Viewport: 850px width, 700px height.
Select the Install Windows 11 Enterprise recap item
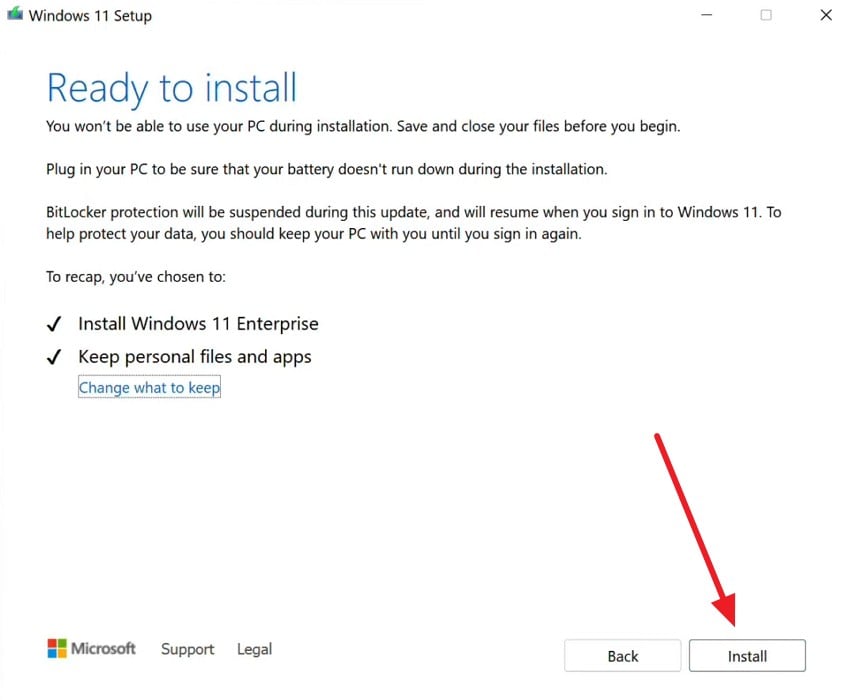coord(198,323)
